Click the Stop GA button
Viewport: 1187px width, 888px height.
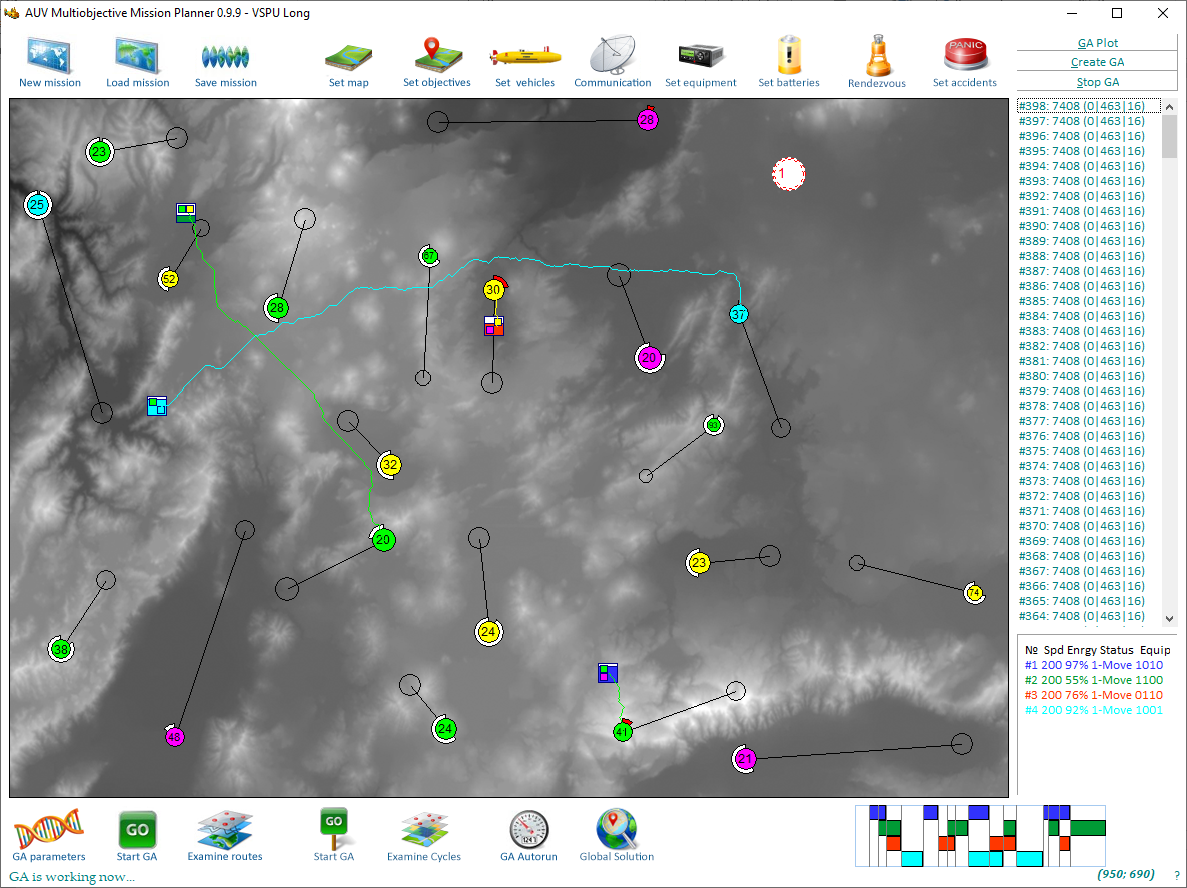tap(1097, 82)
